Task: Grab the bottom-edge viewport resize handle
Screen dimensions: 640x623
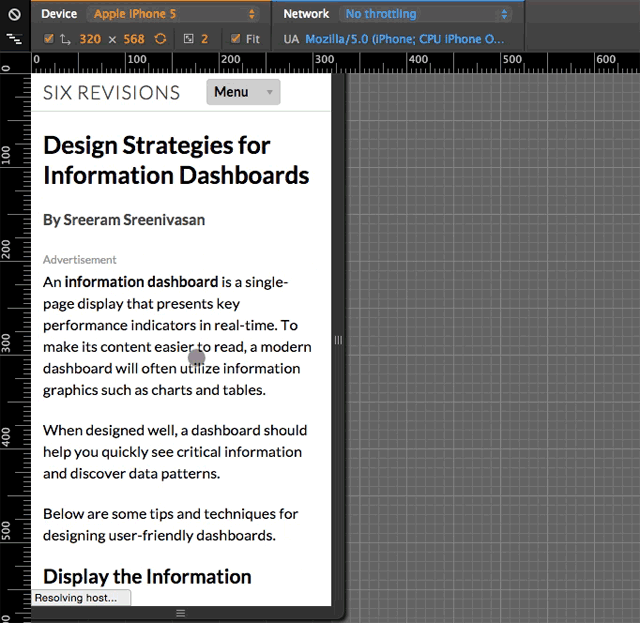Action: tap(181, 613)
